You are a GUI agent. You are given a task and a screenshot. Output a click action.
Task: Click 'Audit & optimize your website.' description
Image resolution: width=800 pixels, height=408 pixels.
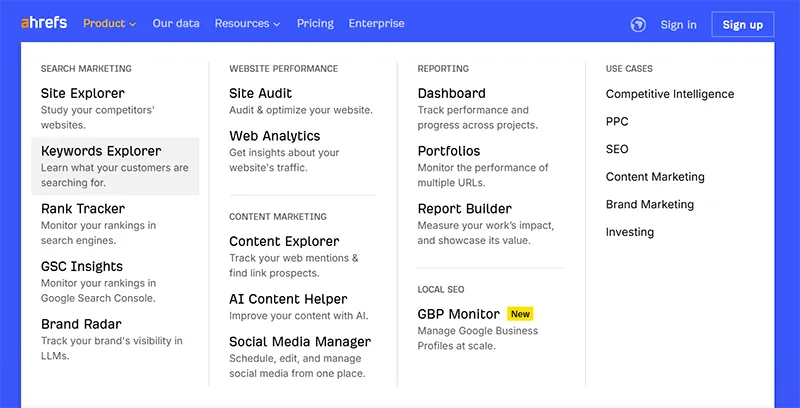[x=301, y=110]
